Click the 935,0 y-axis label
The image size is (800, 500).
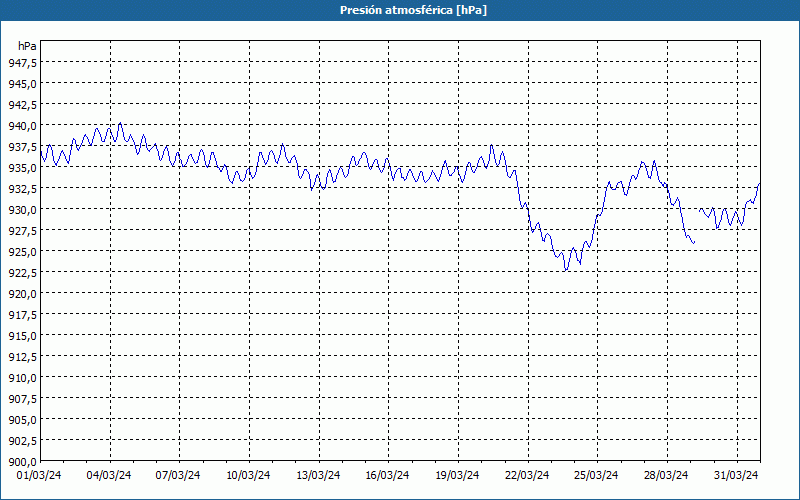point(22,167)
